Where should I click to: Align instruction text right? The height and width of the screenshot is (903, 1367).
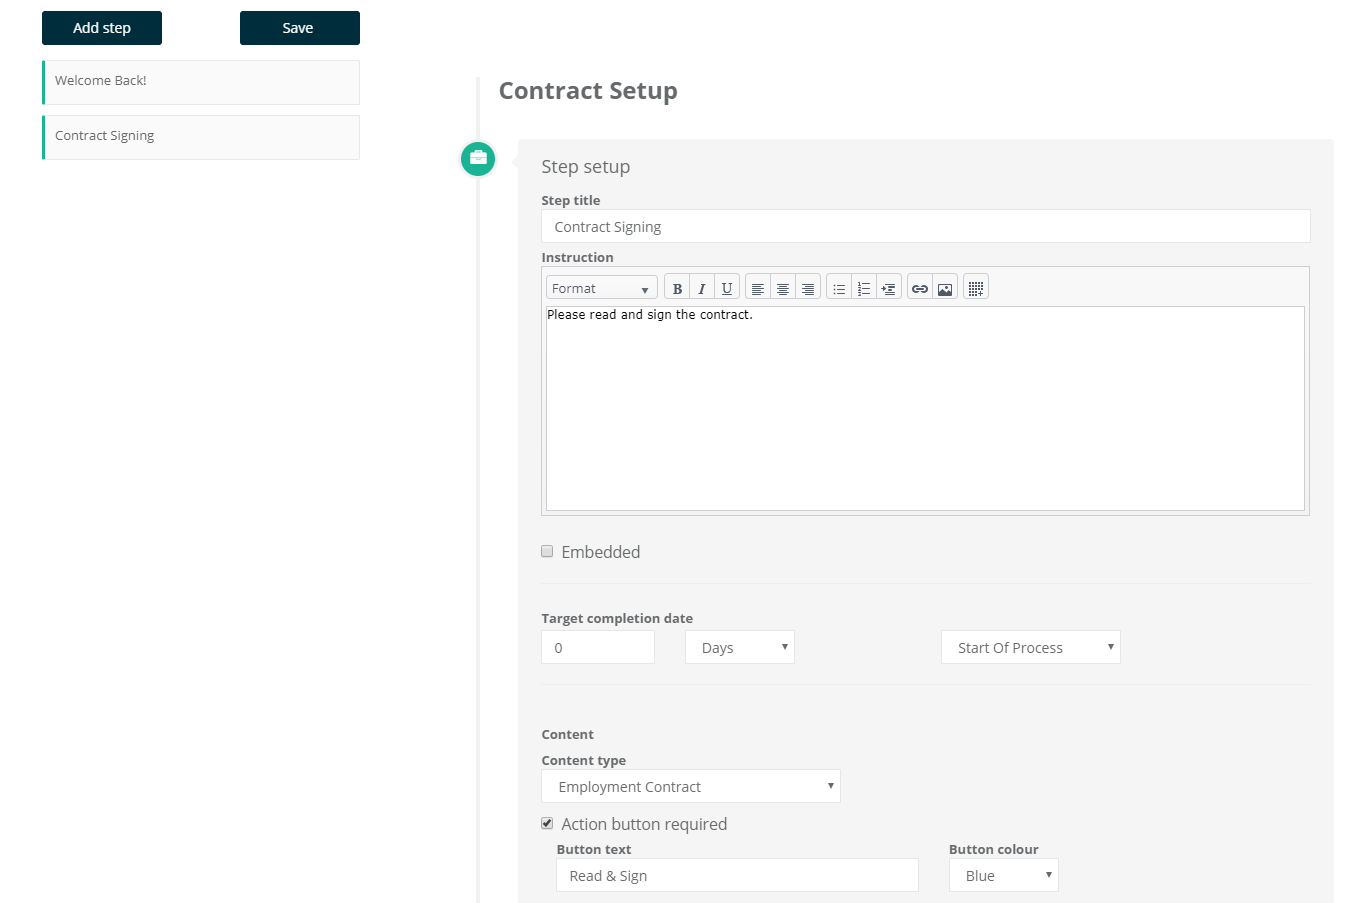(x=808, y=288)
